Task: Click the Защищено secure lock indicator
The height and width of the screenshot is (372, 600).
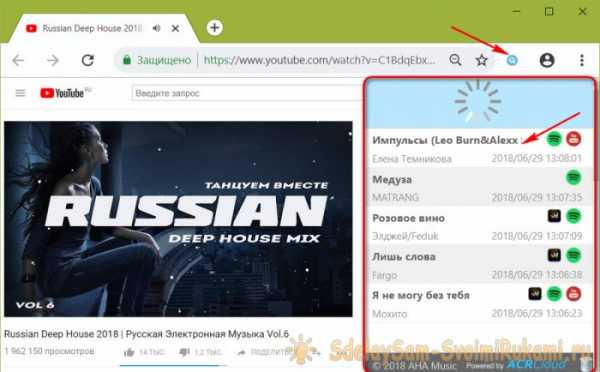Action: [157, 60]
